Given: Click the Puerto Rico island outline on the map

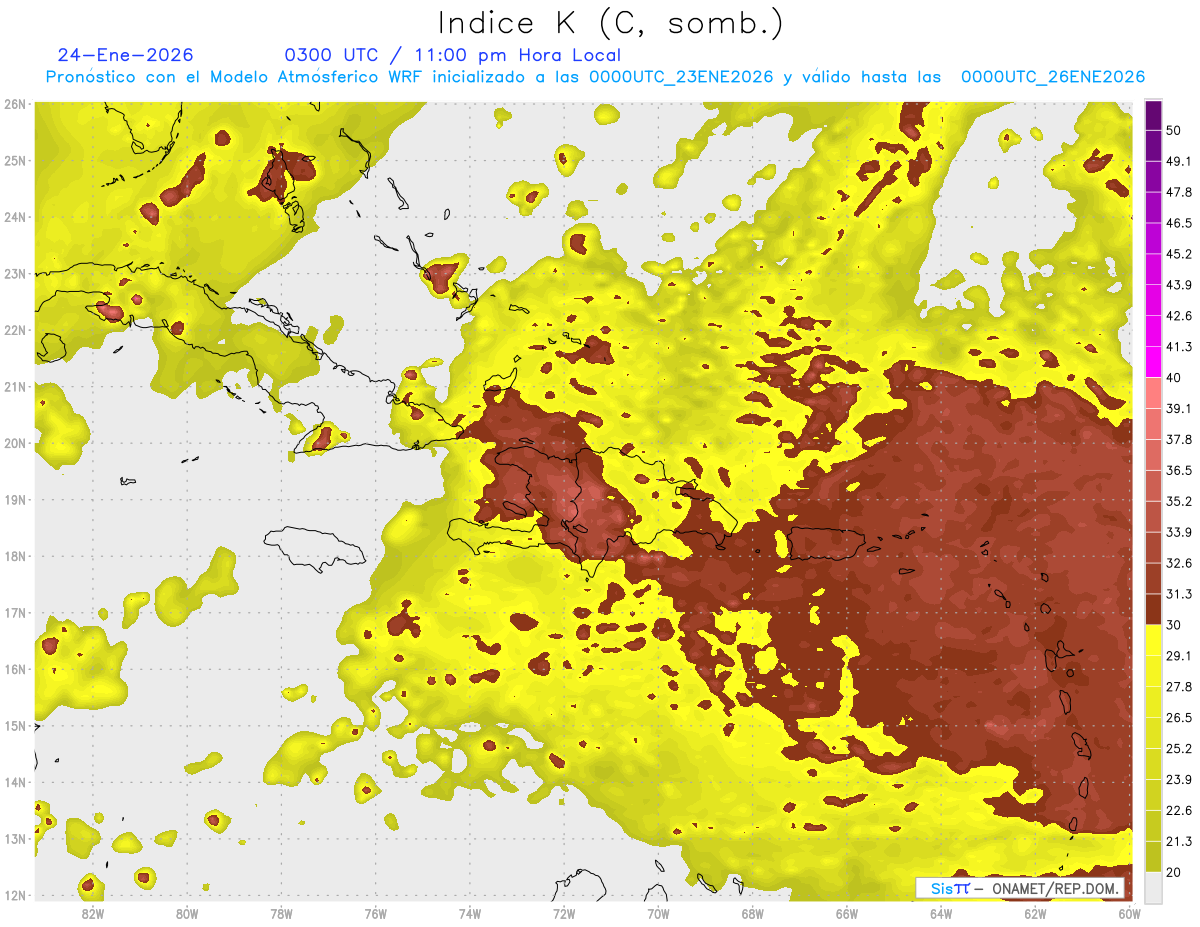Looking at the screenshot, I should (826, 544).
